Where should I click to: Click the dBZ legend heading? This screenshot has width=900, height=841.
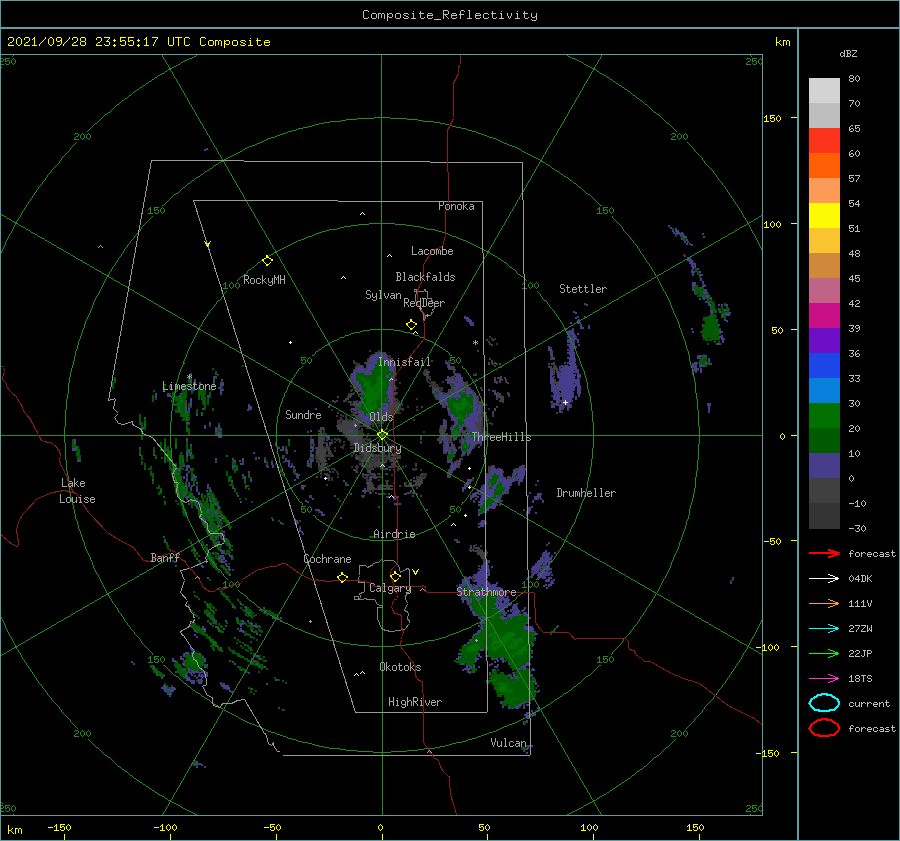[848, 53]
